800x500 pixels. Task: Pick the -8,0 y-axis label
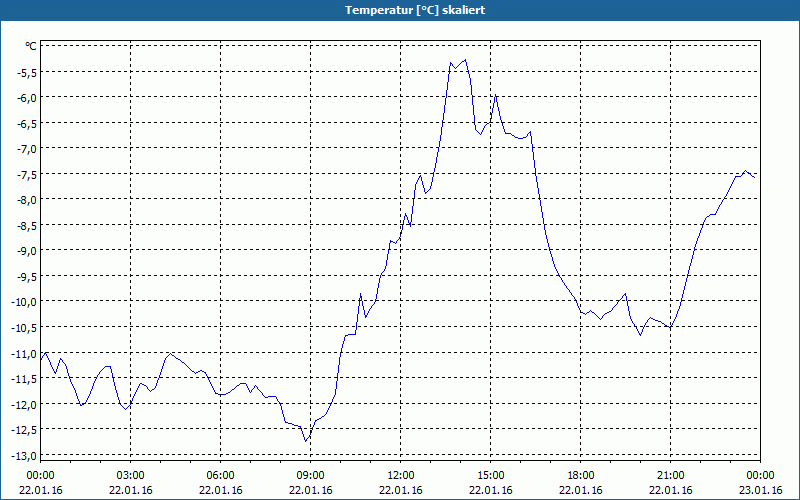[27, 199]
